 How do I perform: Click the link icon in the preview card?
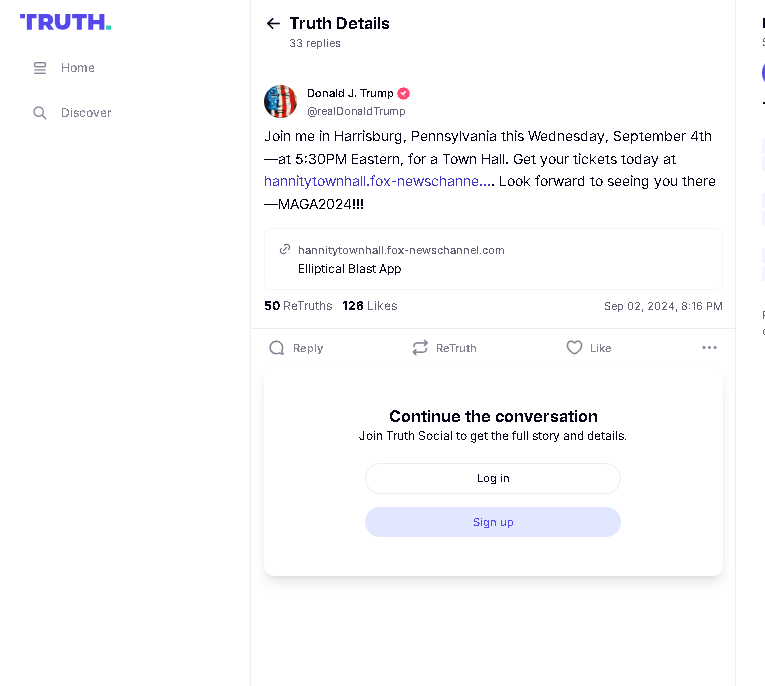(285, 249)
